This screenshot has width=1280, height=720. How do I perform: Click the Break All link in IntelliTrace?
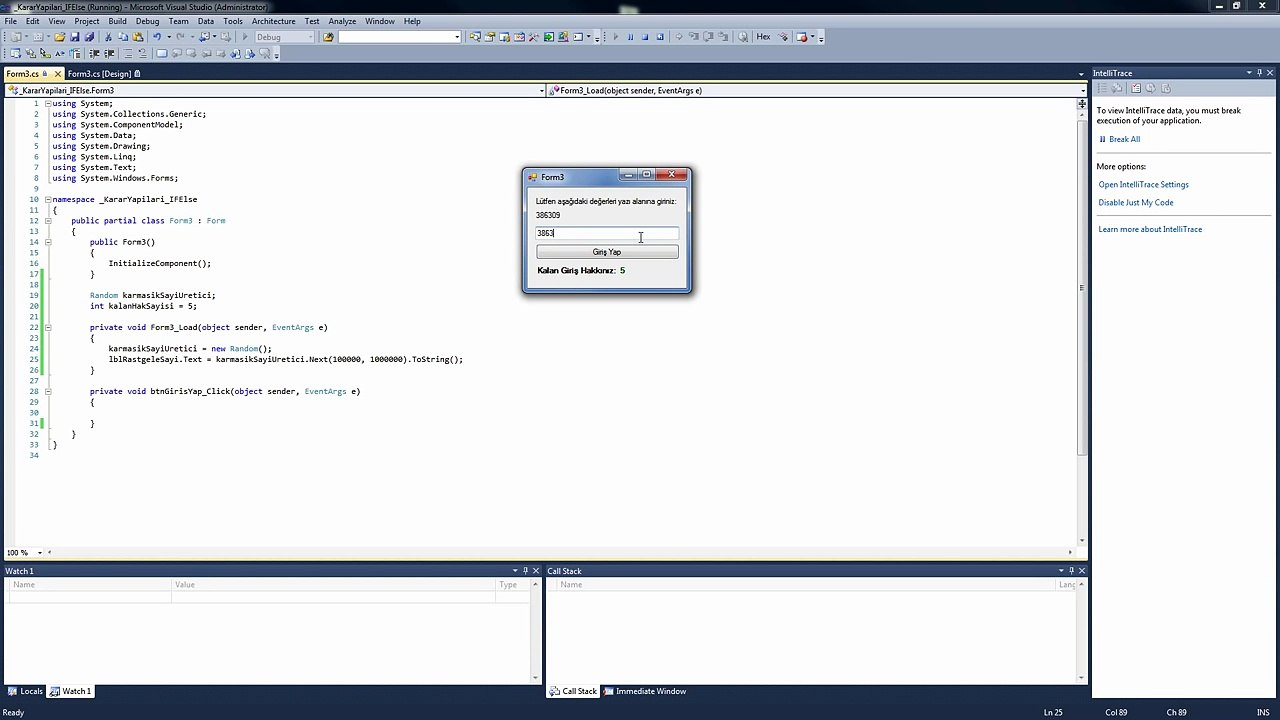tap(1124, 139)
